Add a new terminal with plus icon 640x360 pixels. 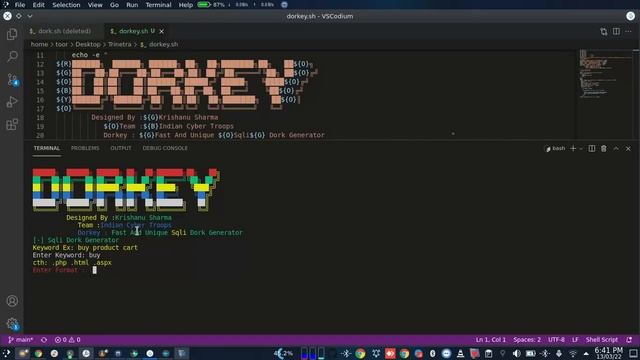tap(573, 149)
